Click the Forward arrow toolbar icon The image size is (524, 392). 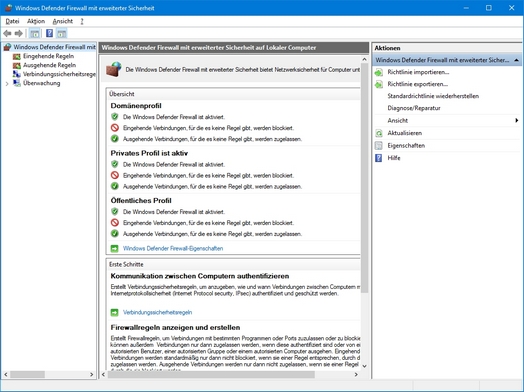(19, 33)
